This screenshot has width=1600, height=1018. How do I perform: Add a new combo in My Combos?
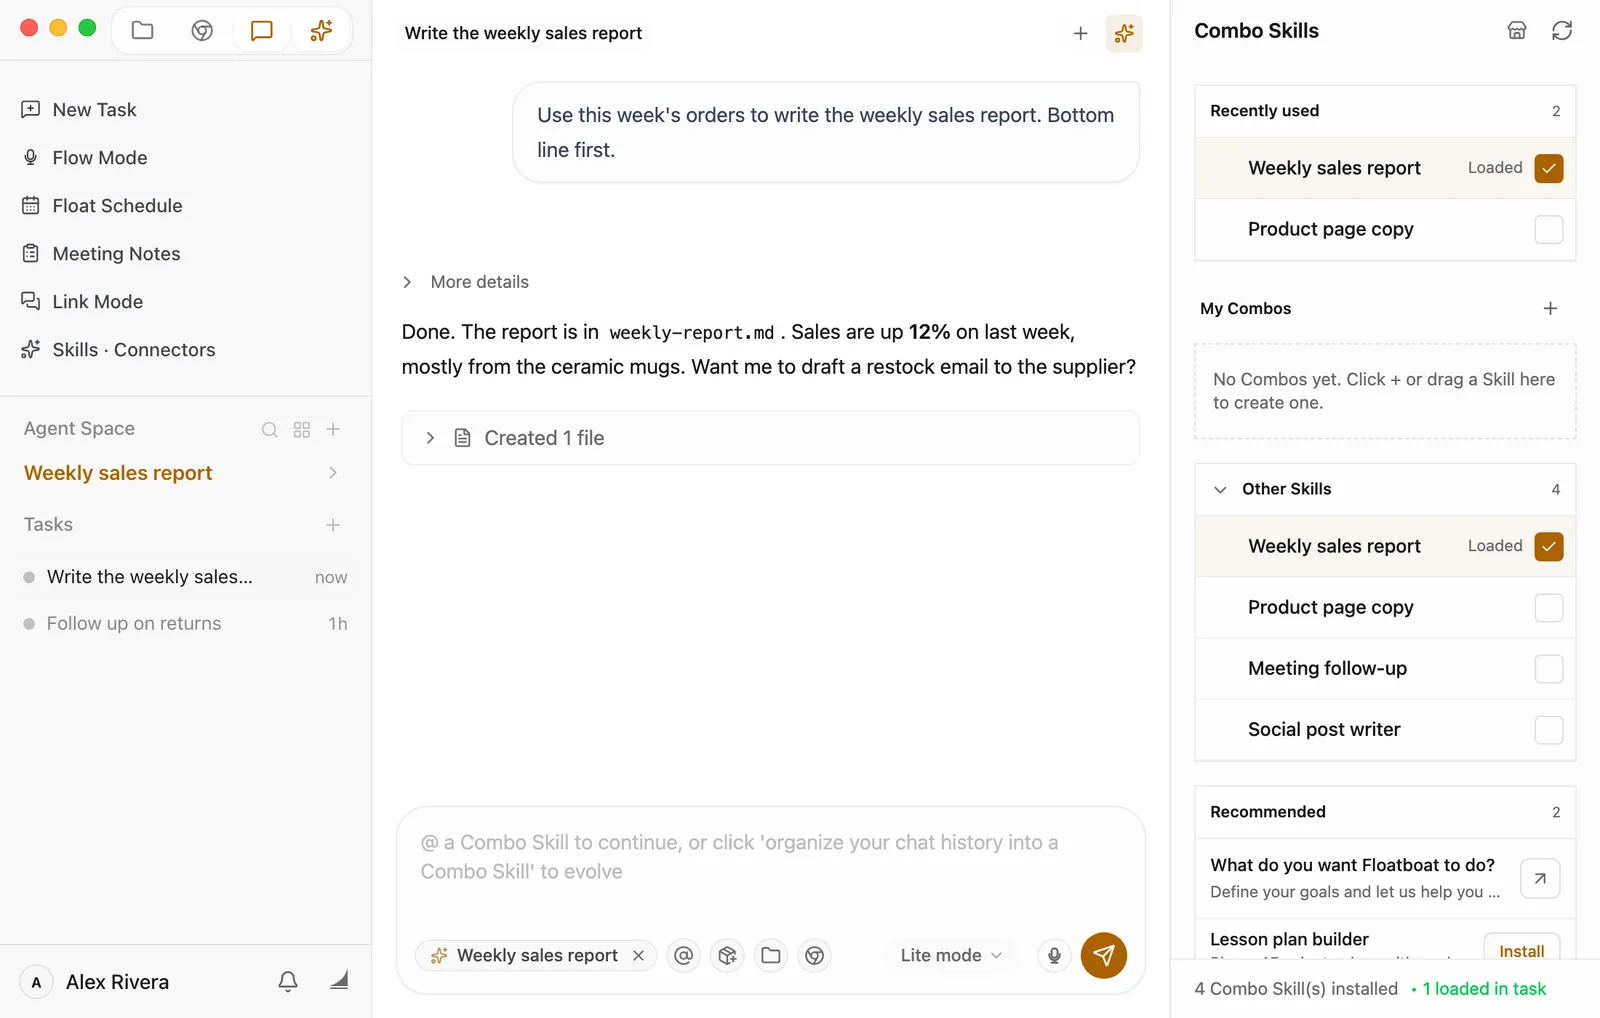pos(1550,309)
